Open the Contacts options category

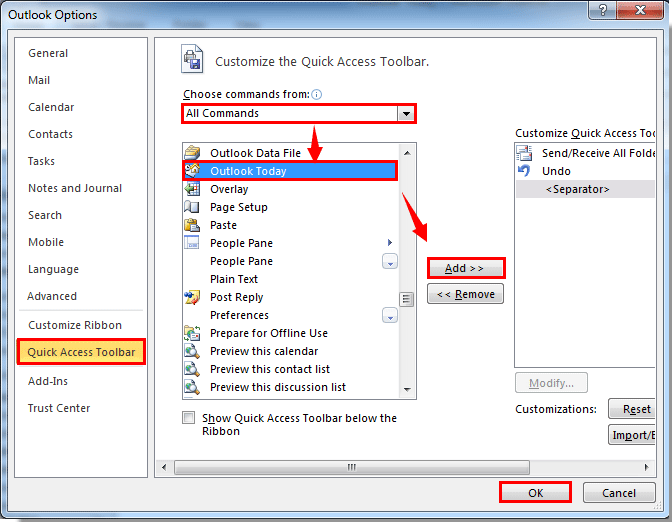tap(51, 134)
